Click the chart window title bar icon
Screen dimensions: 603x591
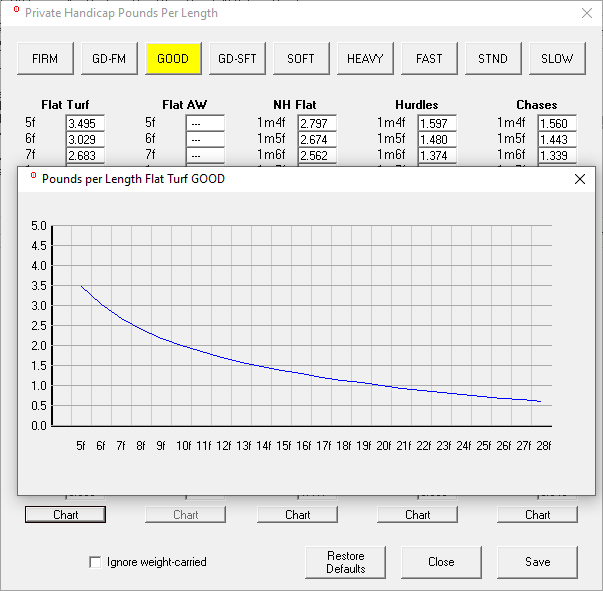pos(33,176)
